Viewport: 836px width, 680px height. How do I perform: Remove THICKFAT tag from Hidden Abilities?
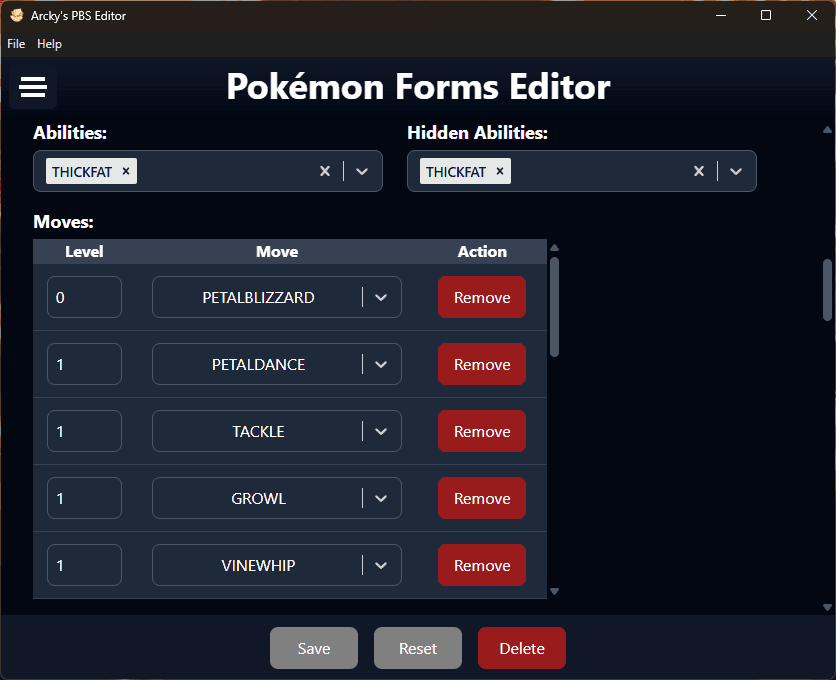point(500,171)
